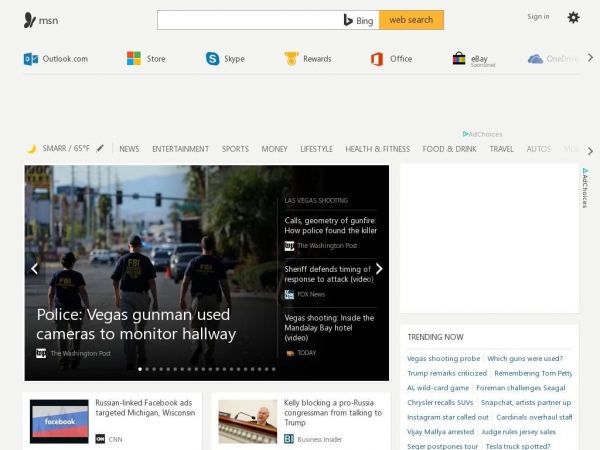The height and width of the screenshot is (450, 600).
Task: Open trending topic Remembering Tom Petty
Action: 533,373
